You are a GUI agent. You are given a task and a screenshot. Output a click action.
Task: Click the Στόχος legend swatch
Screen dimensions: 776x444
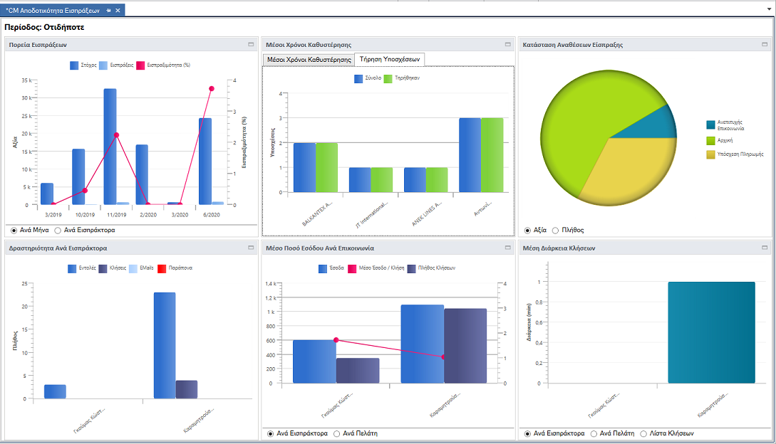74,65
